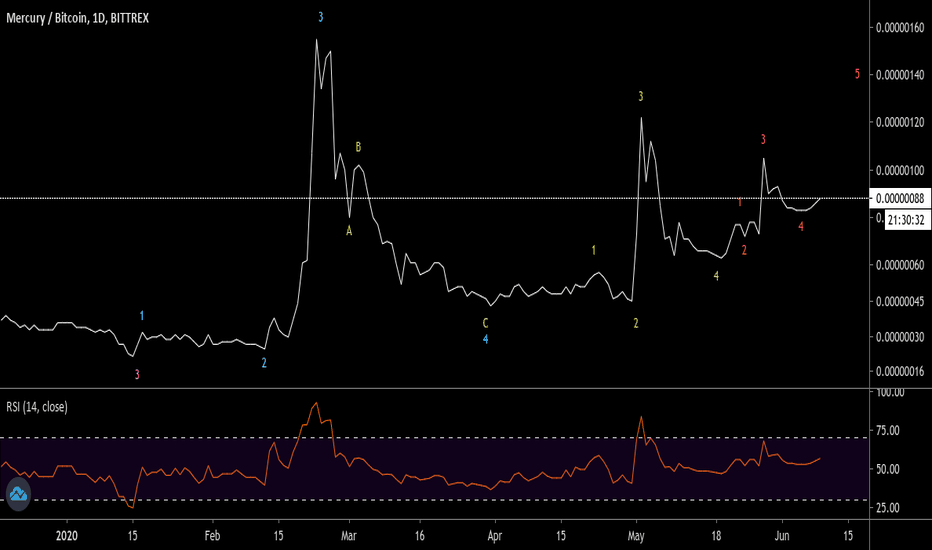Select the pink wave 3 label
This screenshot has height=550, width=932.
pyautogui.click(x=137, y=375)
